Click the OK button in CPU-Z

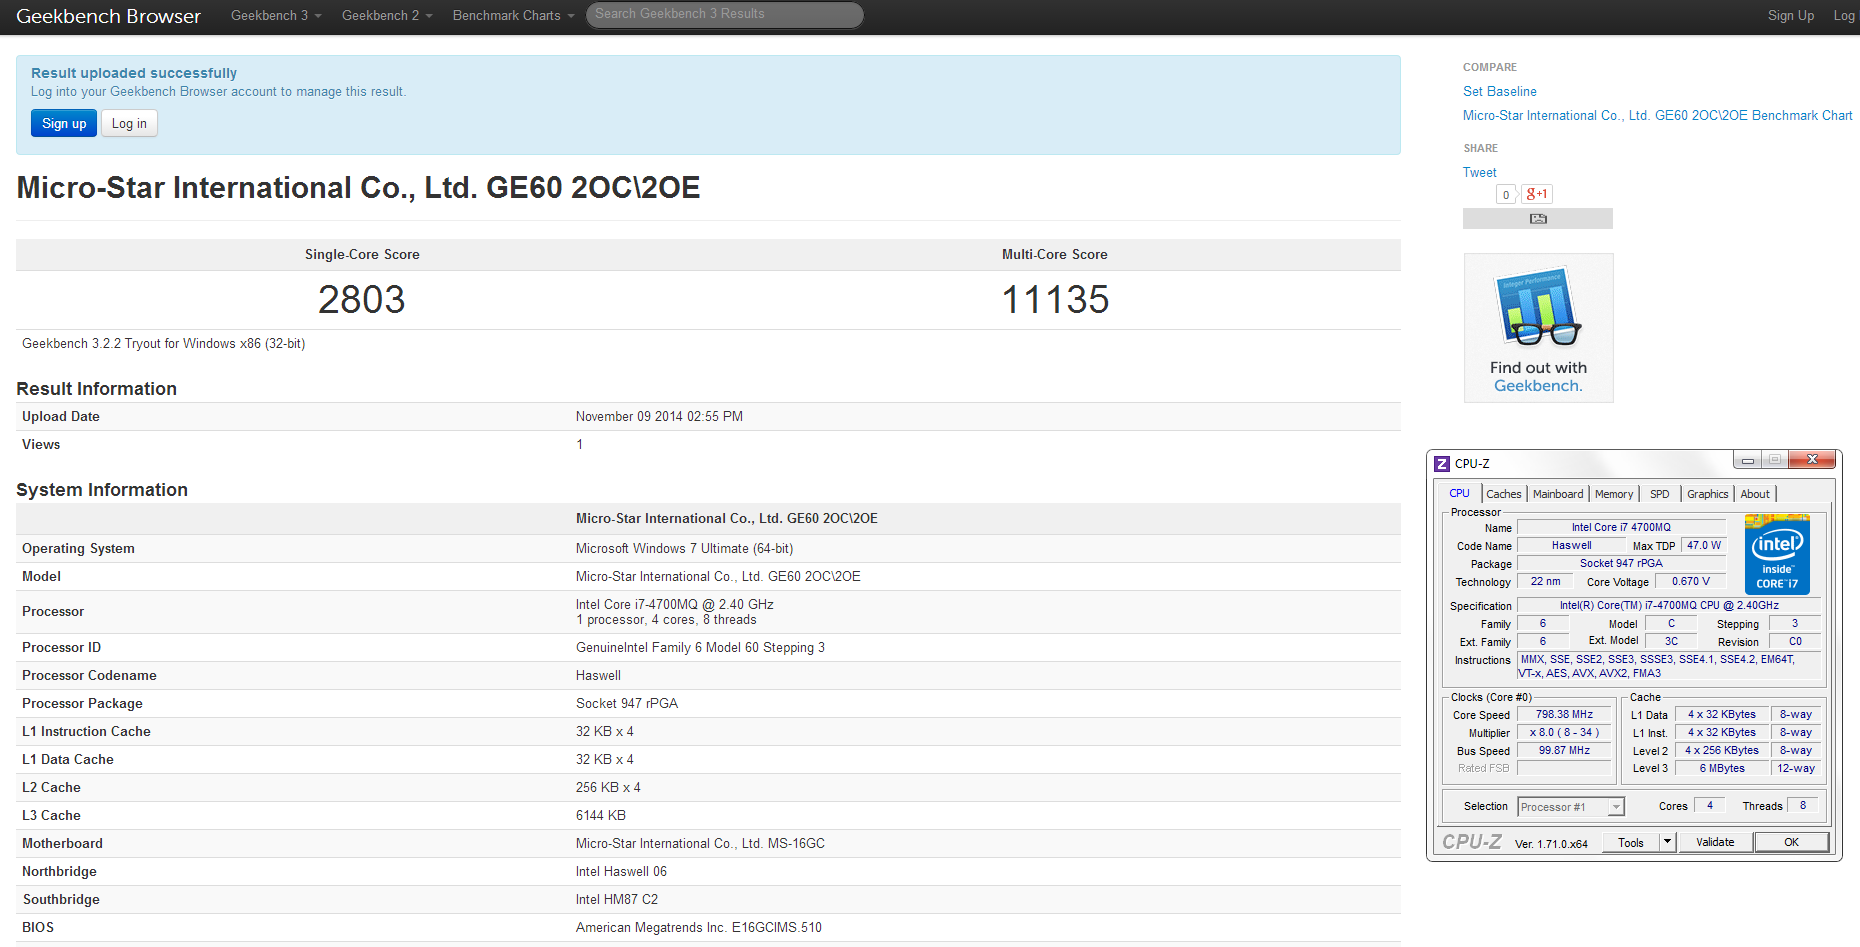[1791, 842]
